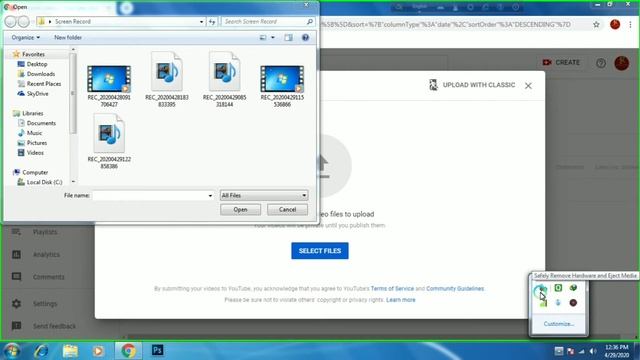Open the Chrome three-dot menu
This screenshot has height=360, width=640.
(x=631, y=24)
